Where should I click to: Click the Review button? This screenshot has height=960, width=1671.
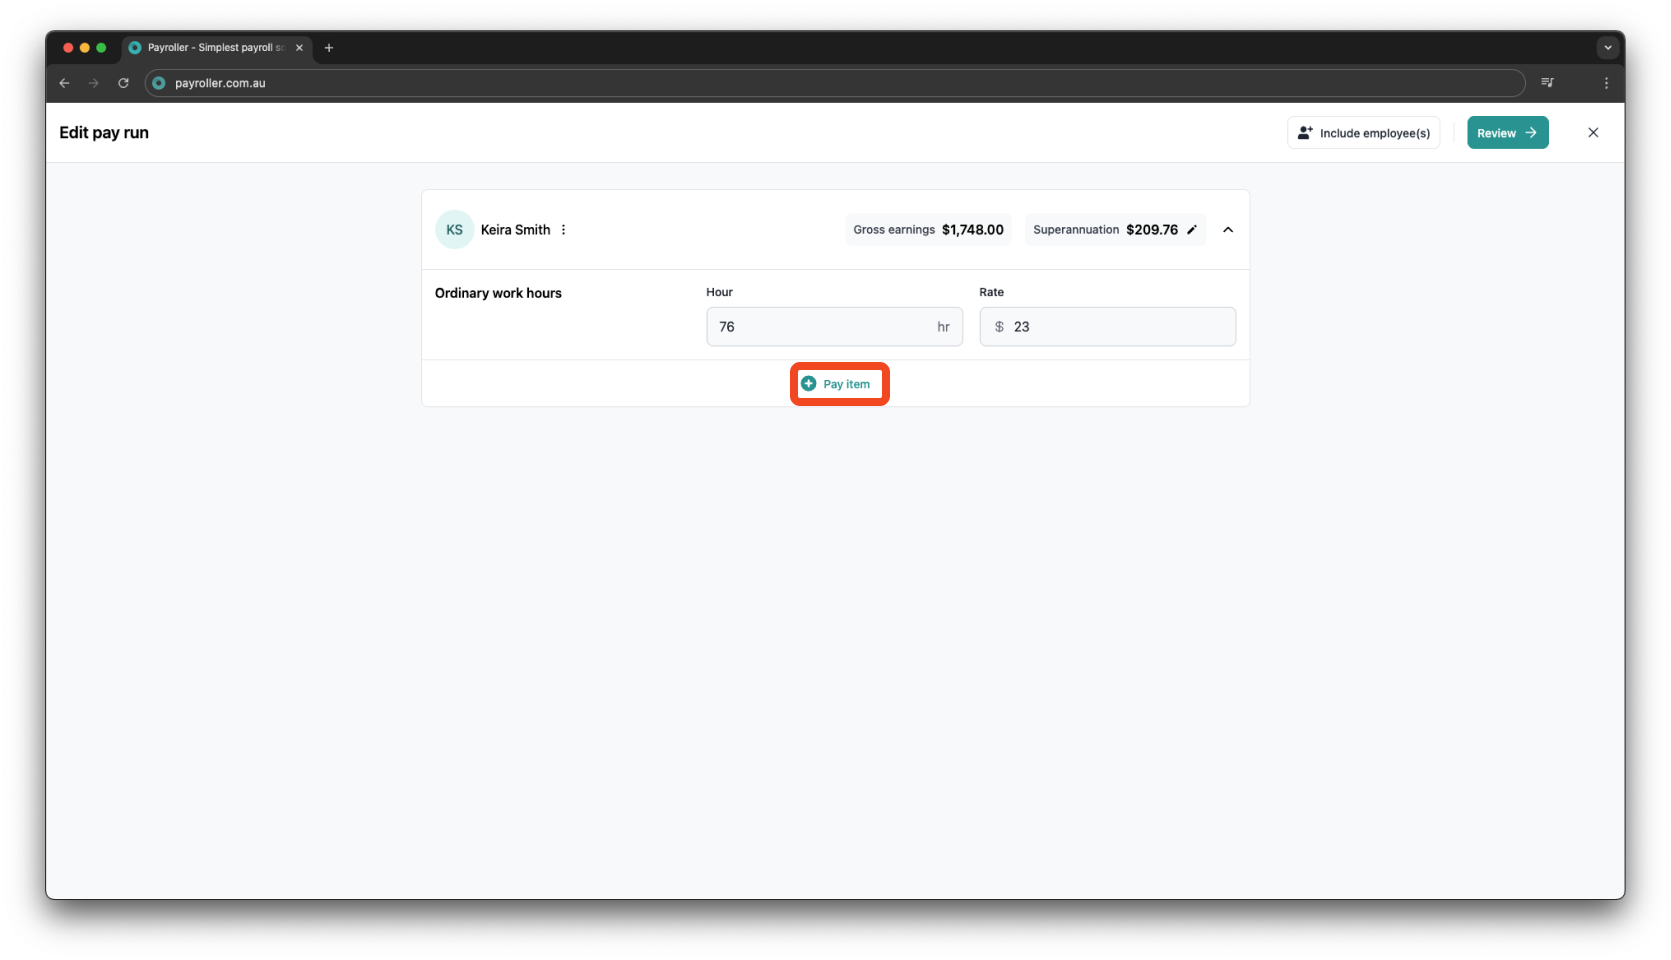(x=1507, y=132)
